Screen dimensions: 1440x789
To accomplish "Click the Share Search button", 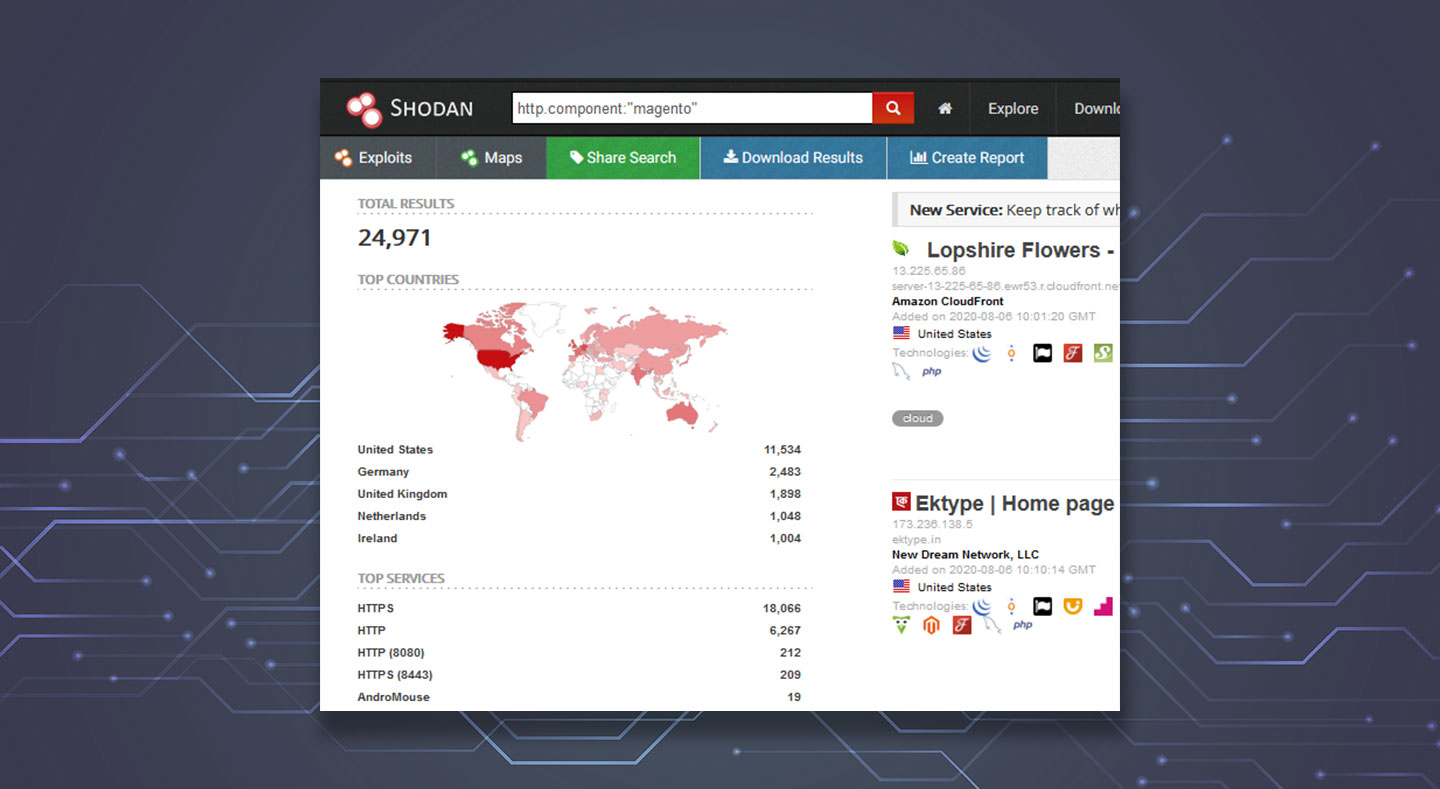I will 623,158.
